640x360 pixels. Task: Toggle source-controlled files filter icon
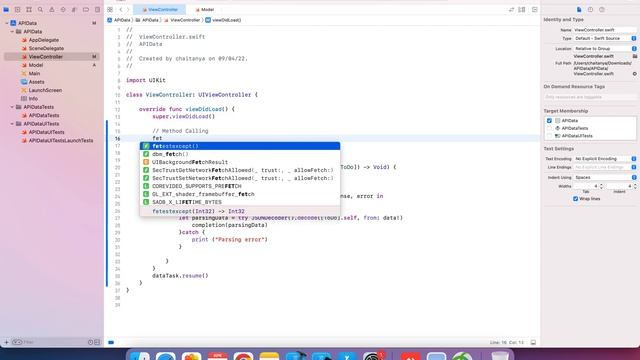[x=97, y=342]
